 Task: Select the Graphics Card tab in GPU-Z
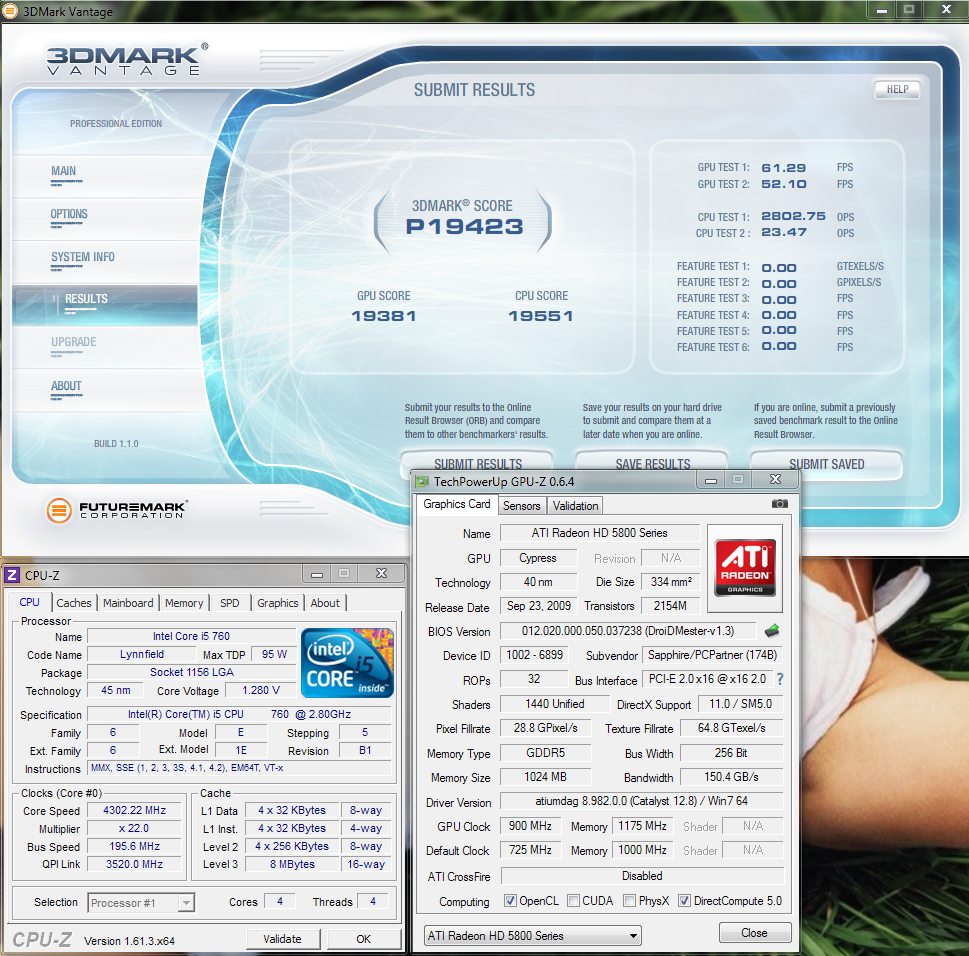[x=457, y=504]
